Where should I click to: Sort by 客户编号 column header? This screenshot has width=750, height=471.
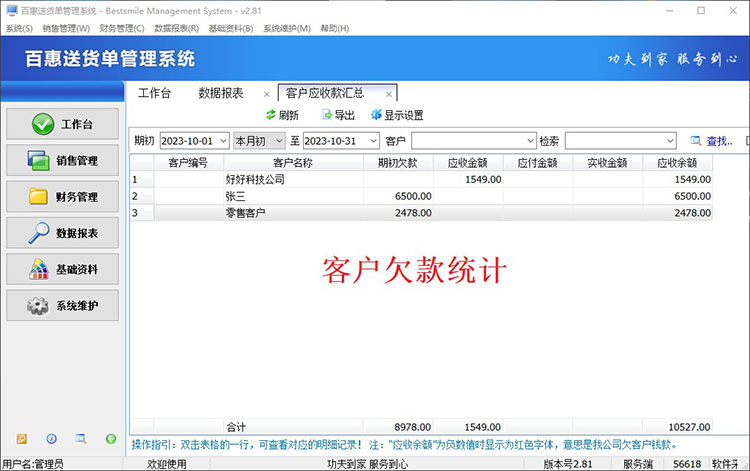(x=188, y=163)
